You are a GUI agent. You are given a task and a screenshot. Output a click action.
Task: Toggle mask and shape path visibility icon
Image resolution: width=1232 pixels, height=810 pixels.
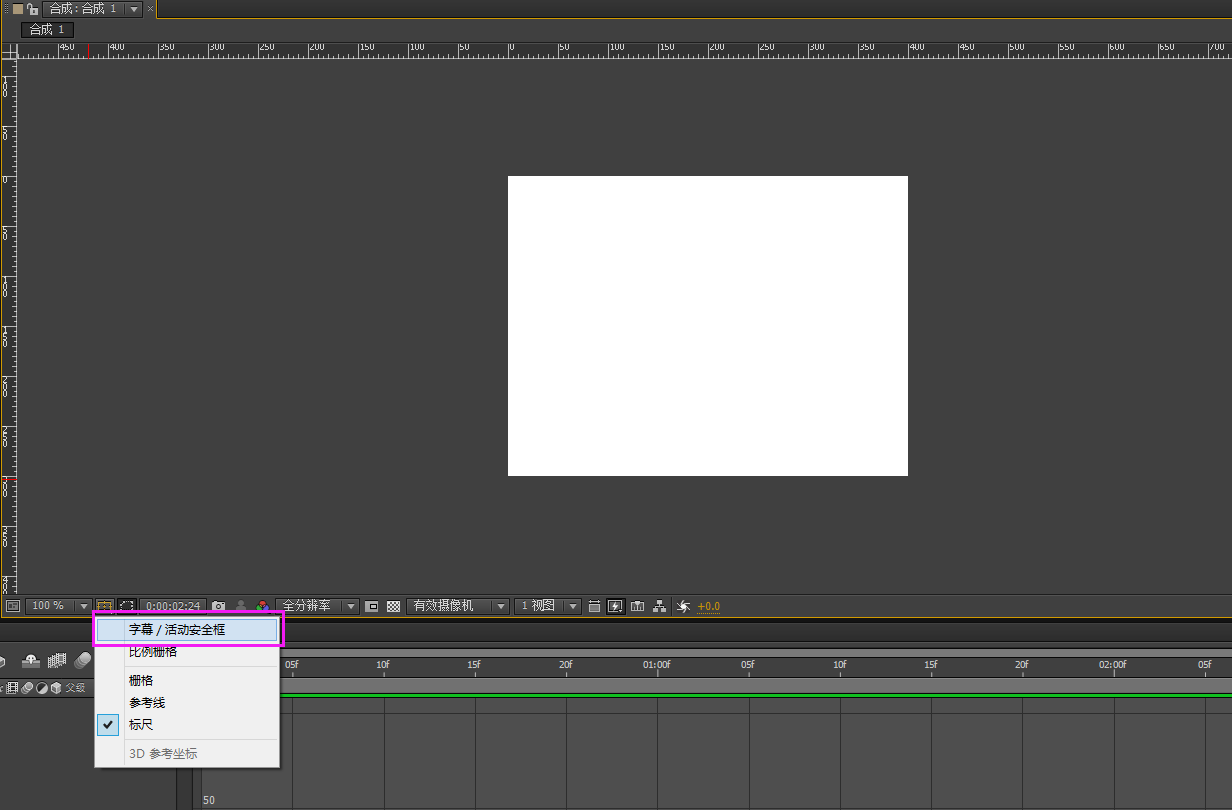click(x=127, y=606)
